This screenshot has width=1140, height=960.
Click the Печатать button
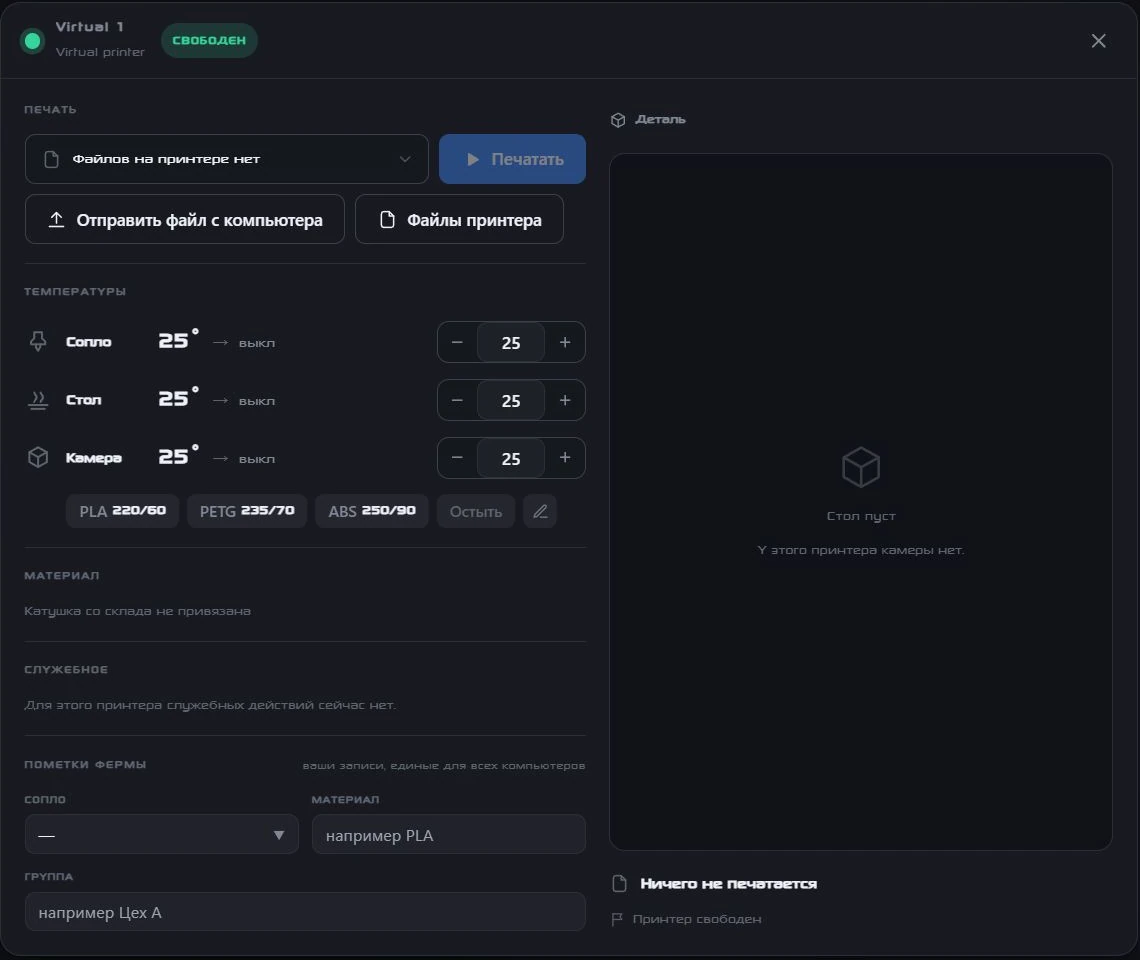[x=513, y=159]
